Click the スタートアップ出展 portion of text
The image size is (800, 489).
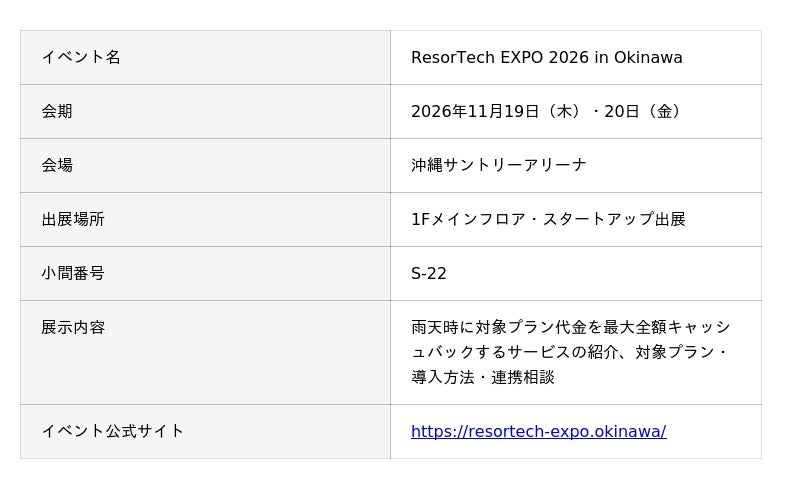point(614,219)
